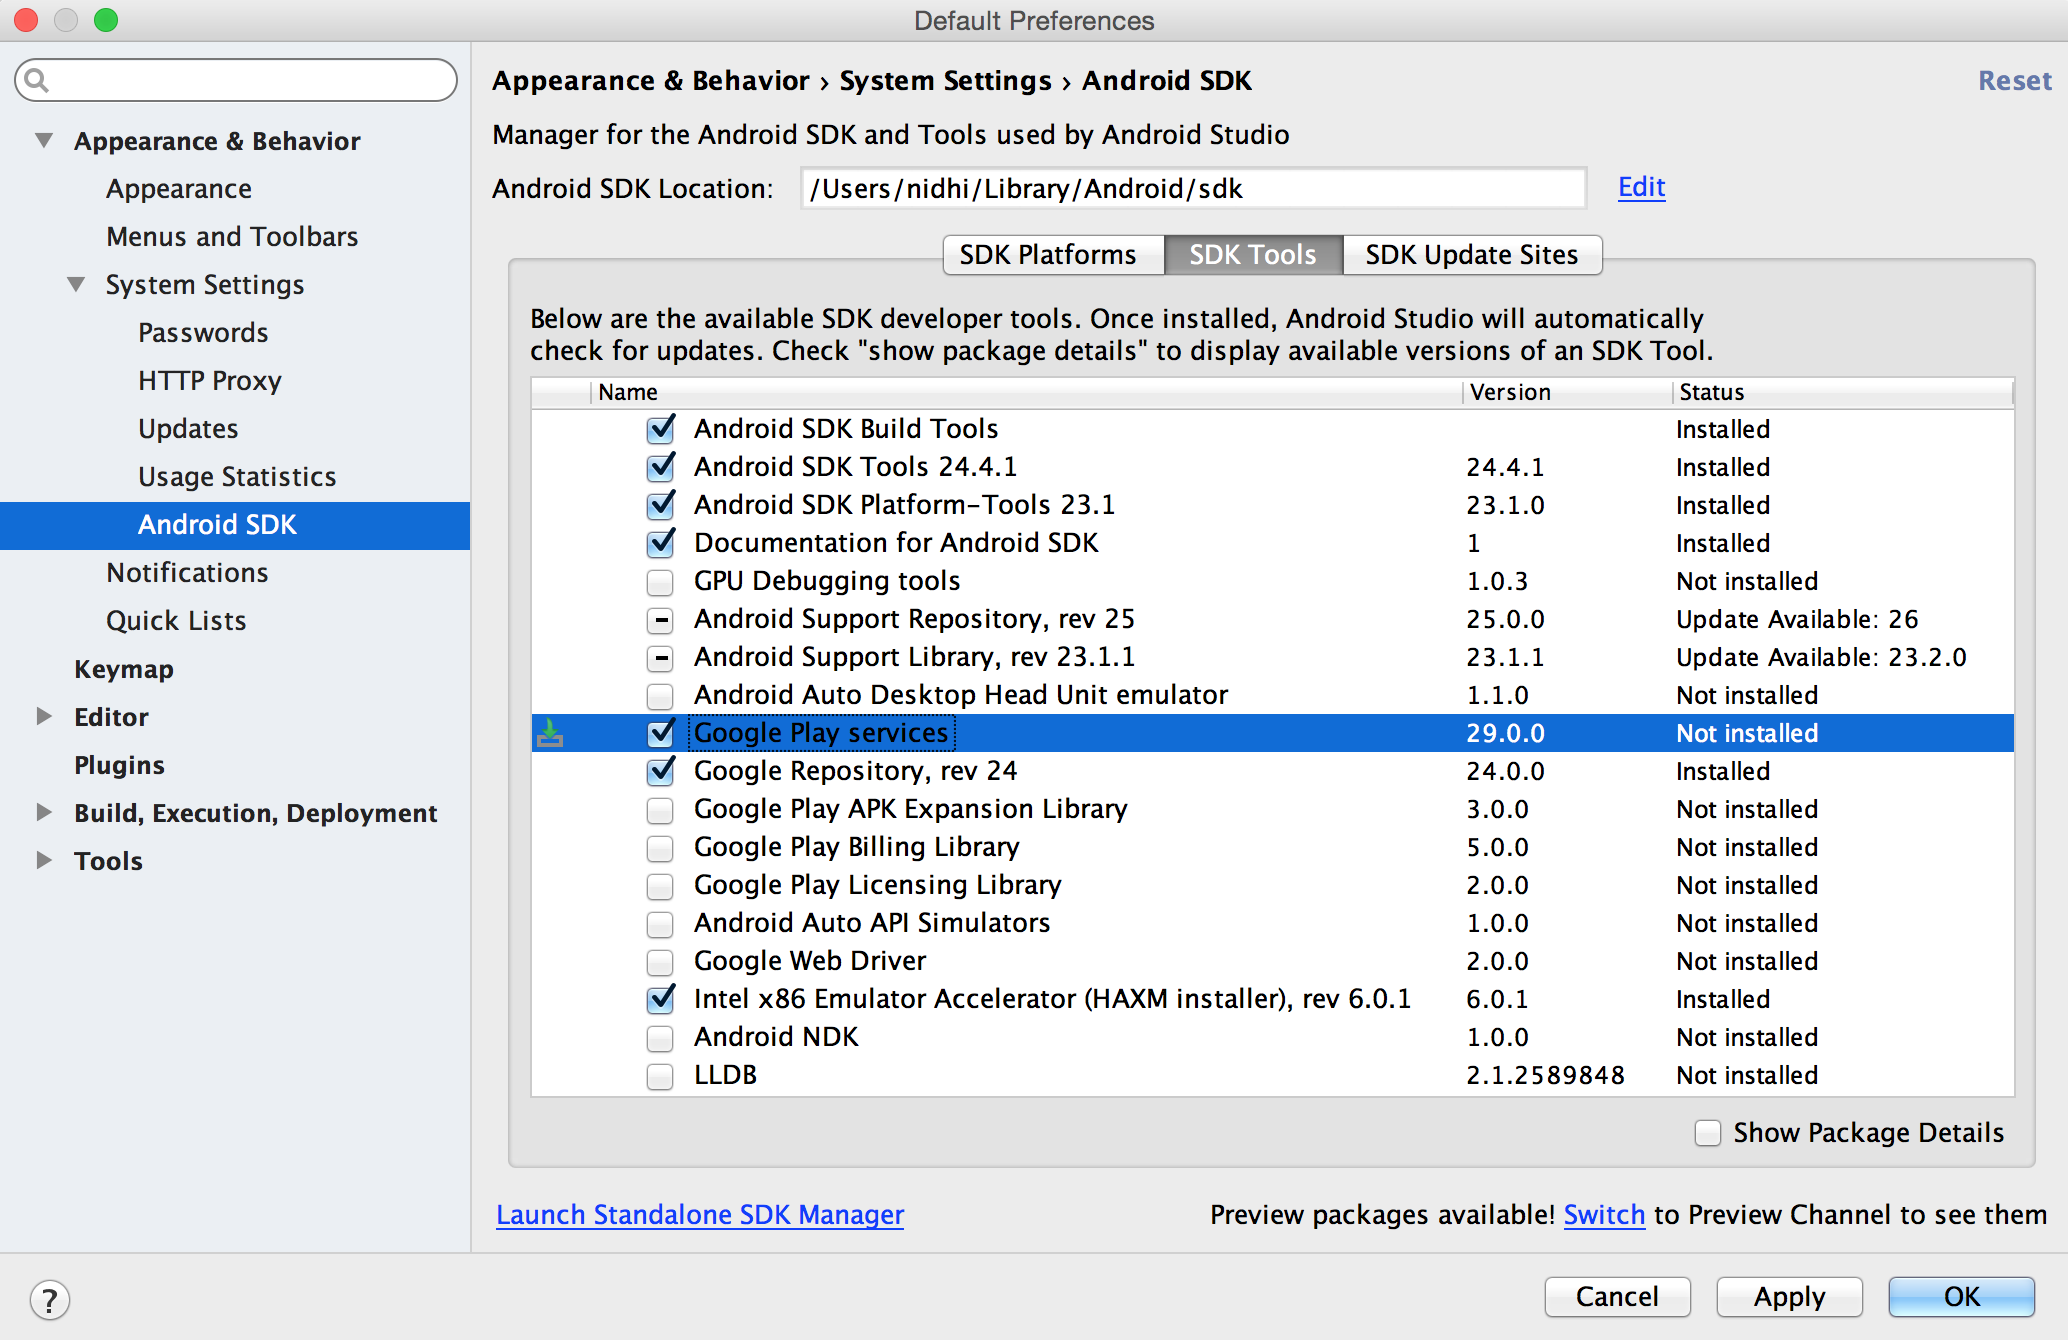The width and height of the screenshot is (2068, 1340).
Task: Check the Android NDK checkbox
Action: (660, 1038)
